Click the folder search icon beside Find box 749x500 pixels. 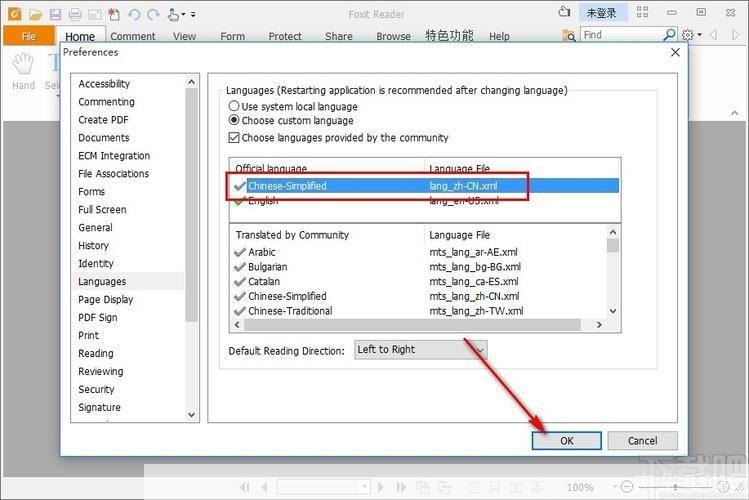tap(569, 35)
